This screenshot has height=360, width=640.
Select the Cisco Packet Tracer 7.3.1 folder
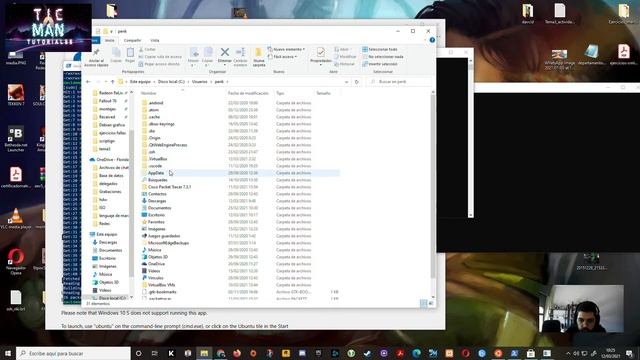pos(169,187)
